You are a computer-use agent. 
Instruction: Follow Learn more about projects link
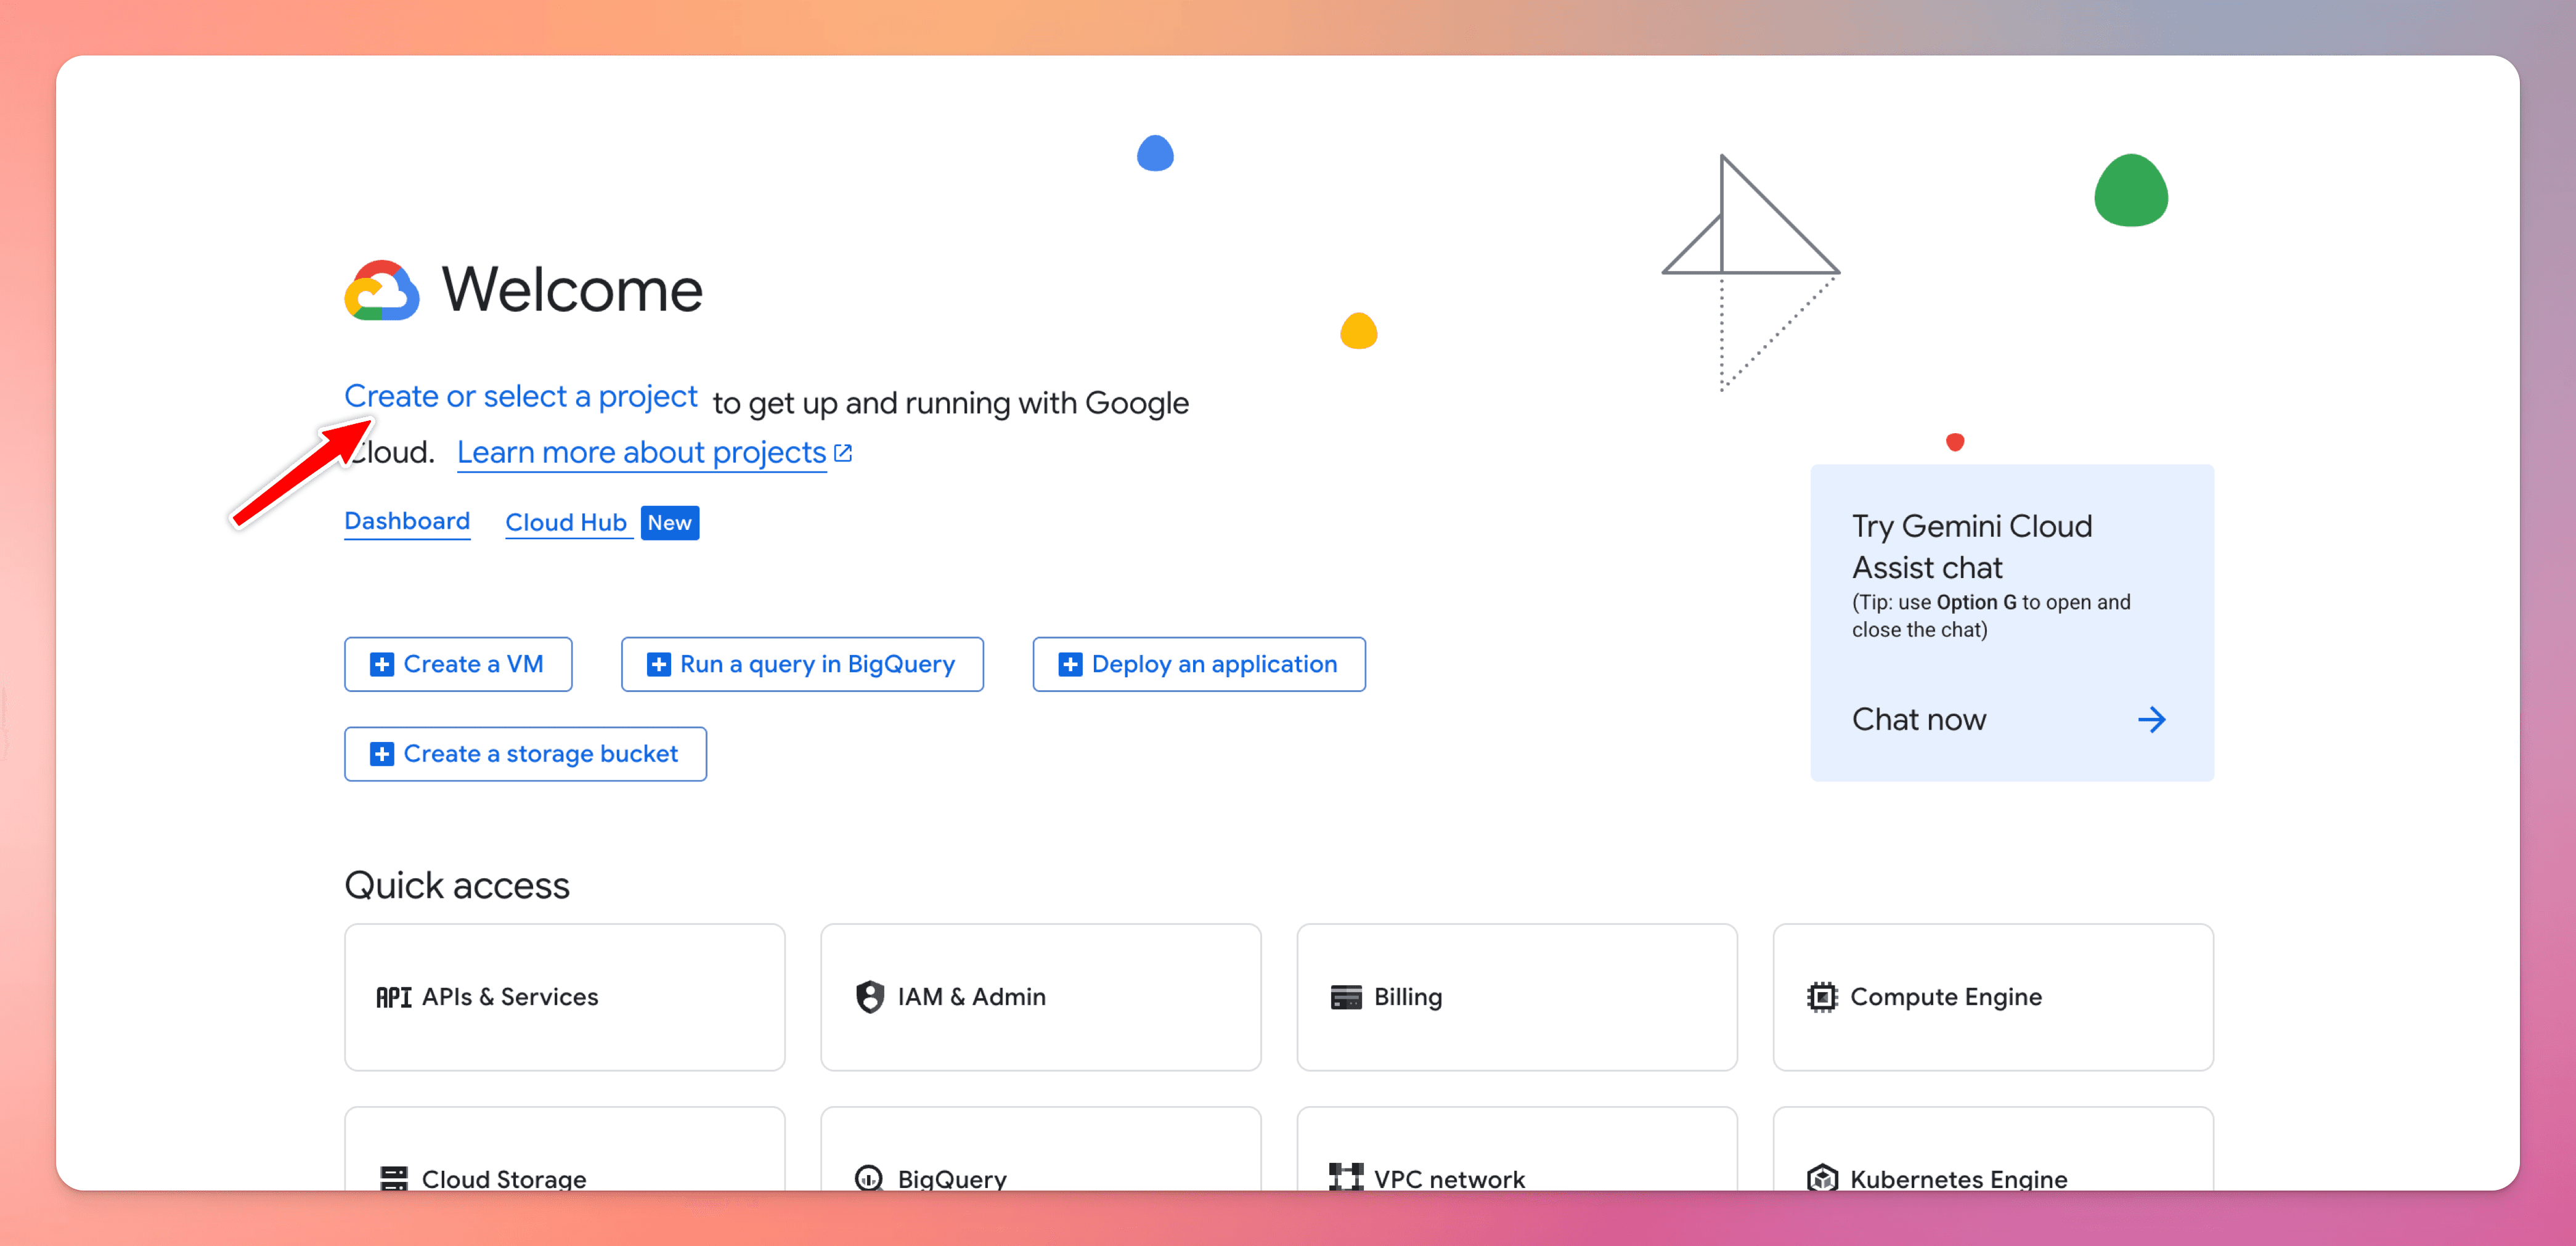641,453
